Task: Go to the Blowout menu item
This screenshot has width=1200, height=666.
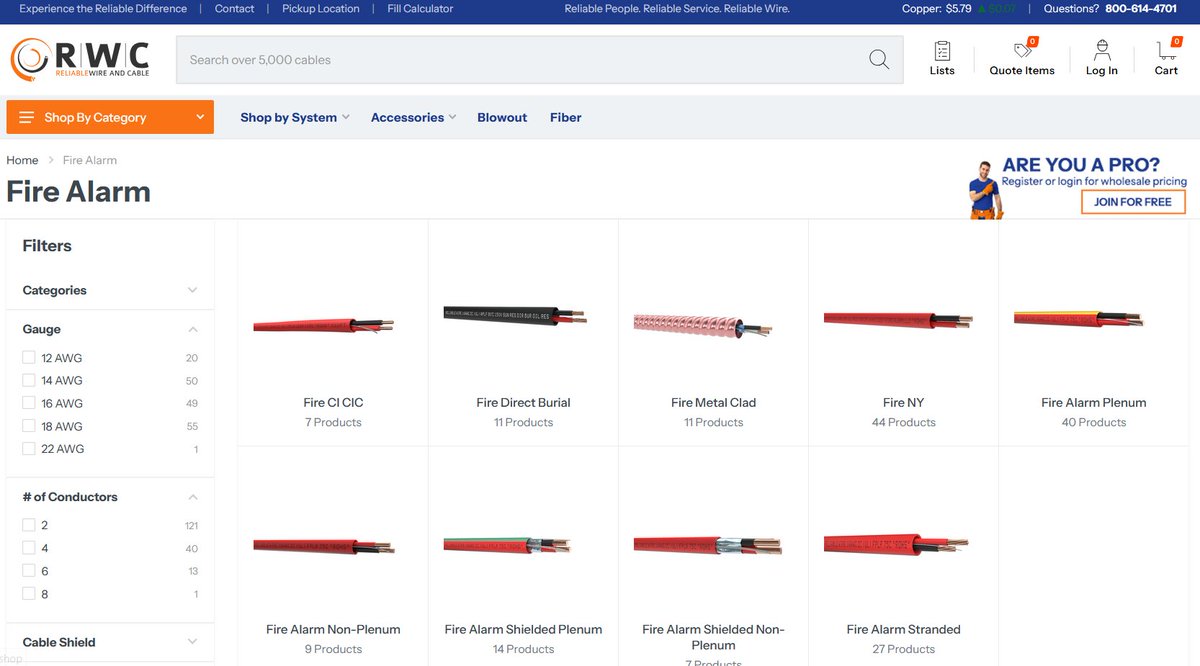Action: click(x=502, y=117)
